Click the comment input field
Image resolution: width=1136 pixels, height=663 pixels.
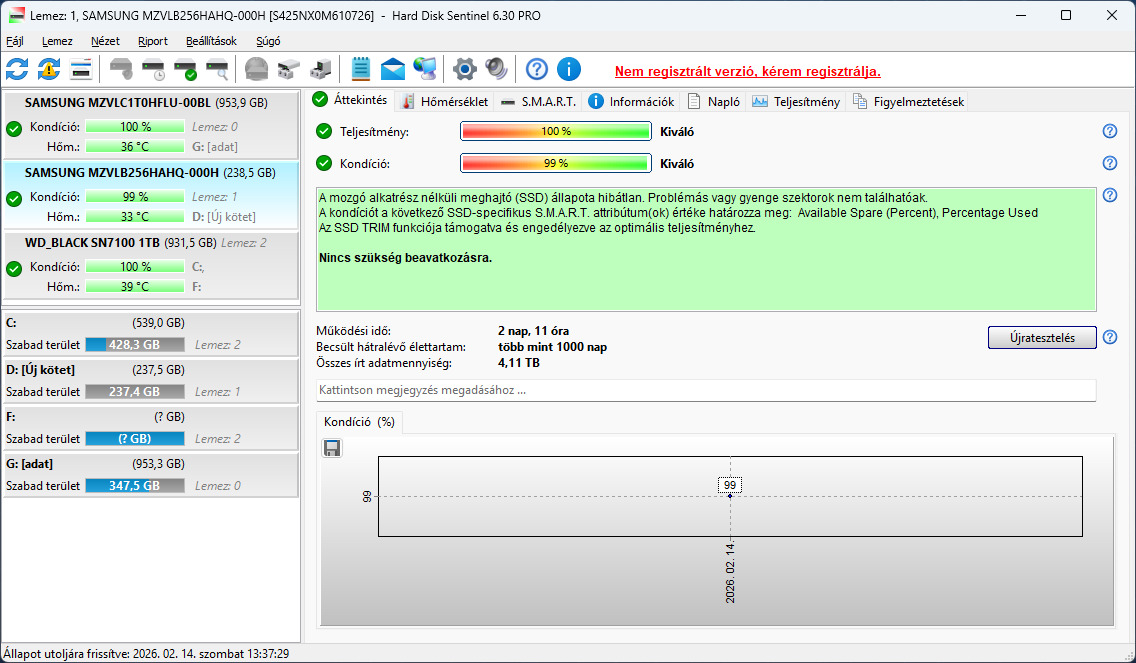tap(706, 390)
